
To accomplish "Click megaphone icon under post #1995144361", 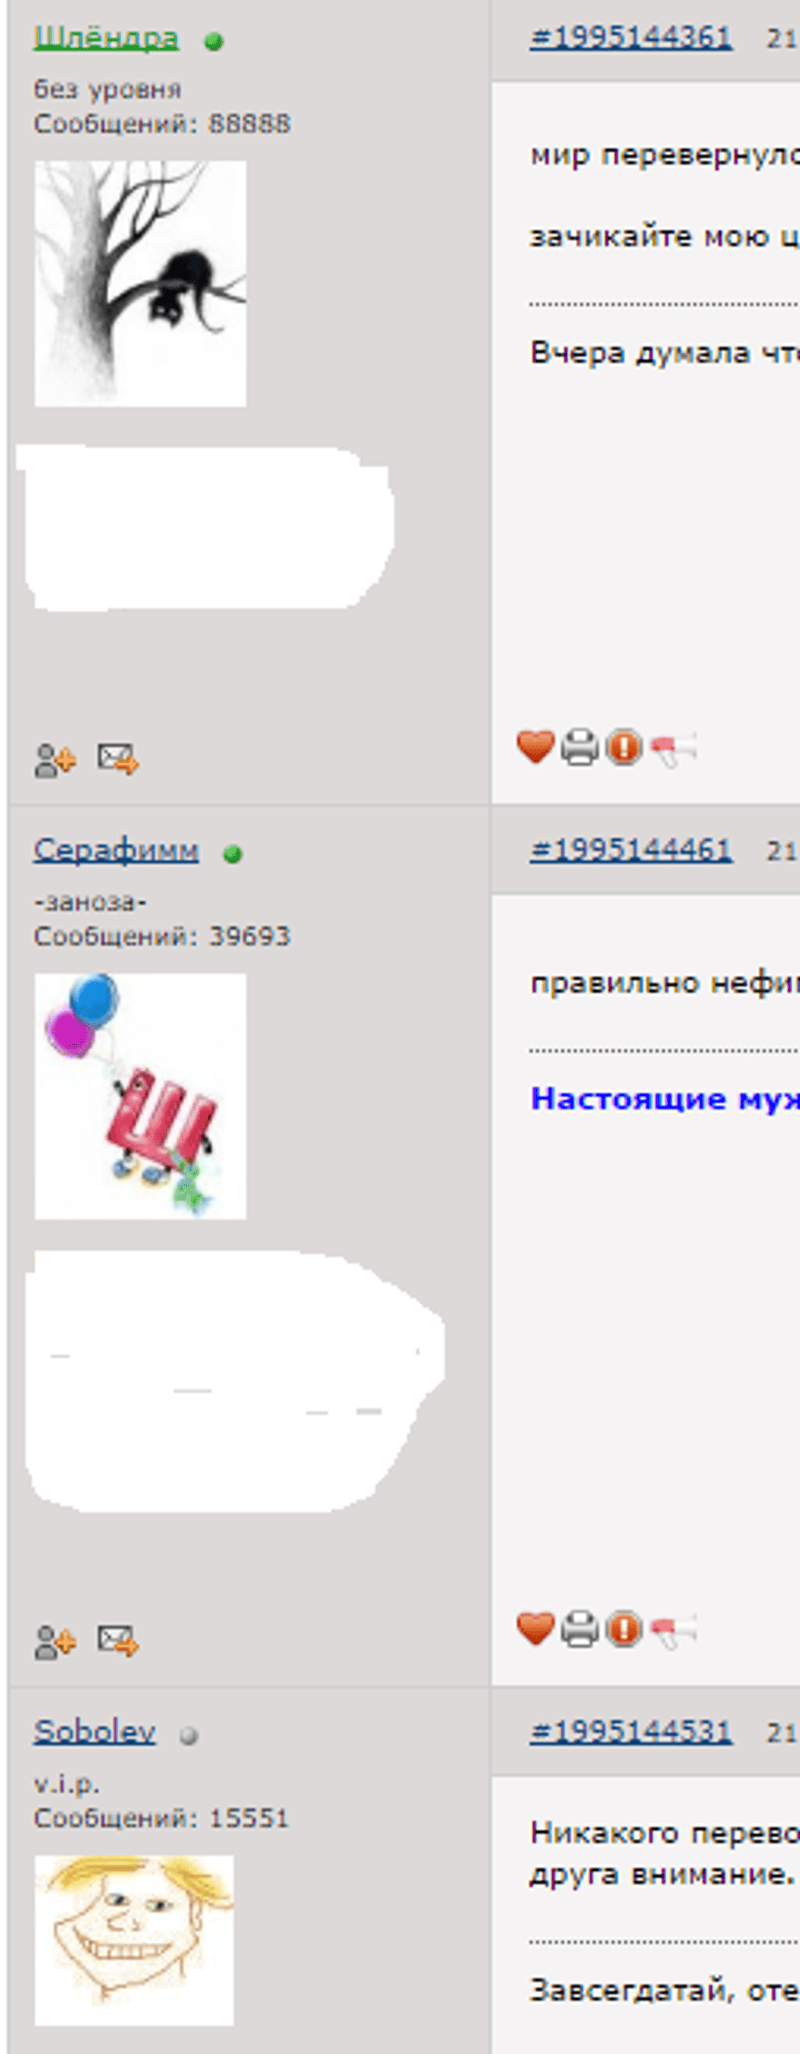I will click(672, 748).
